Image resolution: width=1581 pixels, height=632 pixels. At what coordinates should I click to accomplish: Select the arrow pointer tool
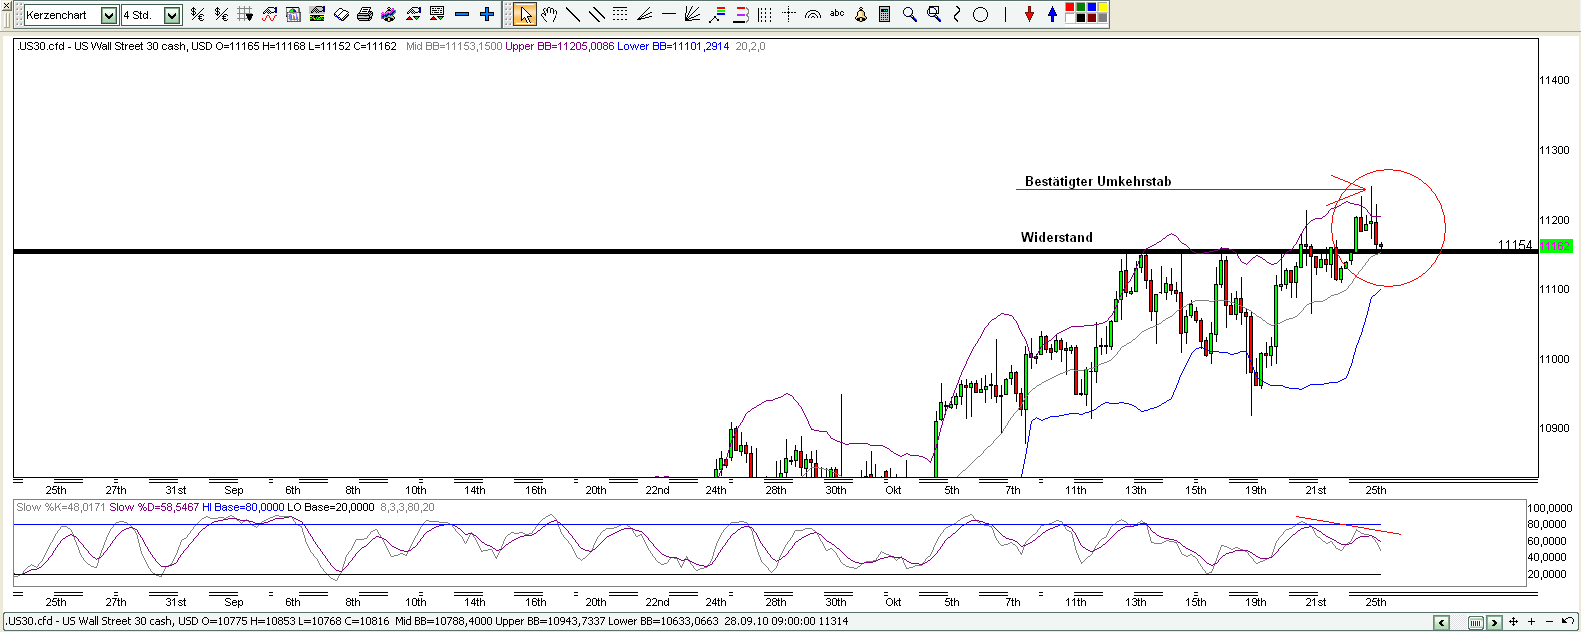(x=525, y=14)
